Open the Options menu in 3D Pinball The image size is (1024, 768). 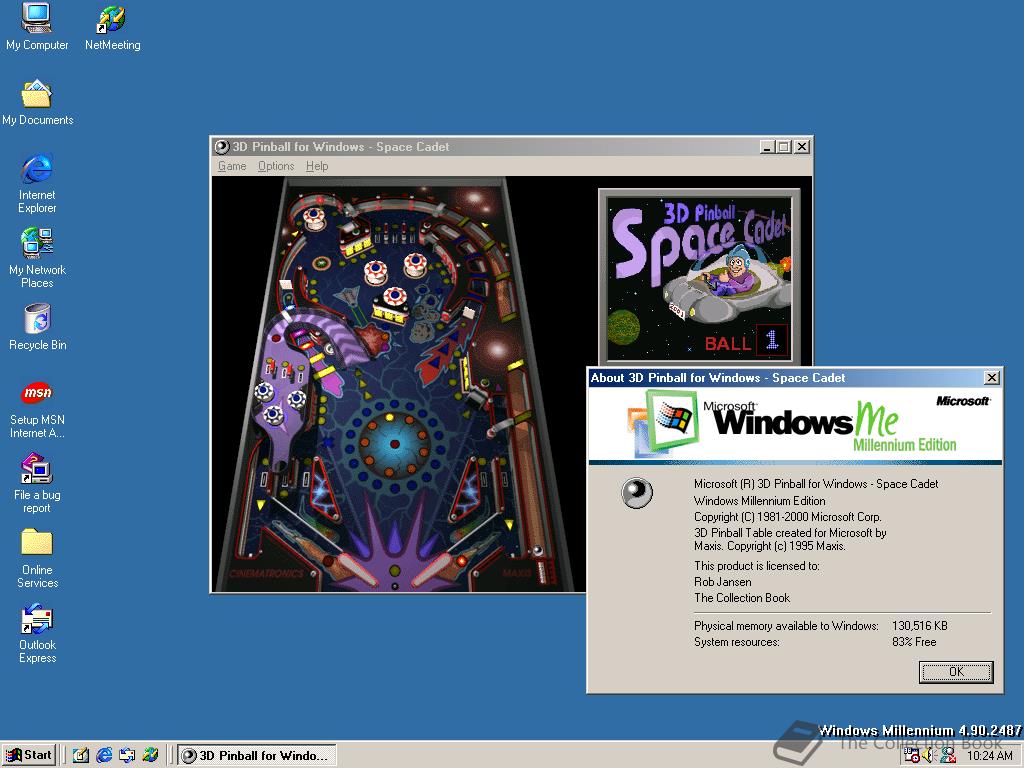point(276,166)
